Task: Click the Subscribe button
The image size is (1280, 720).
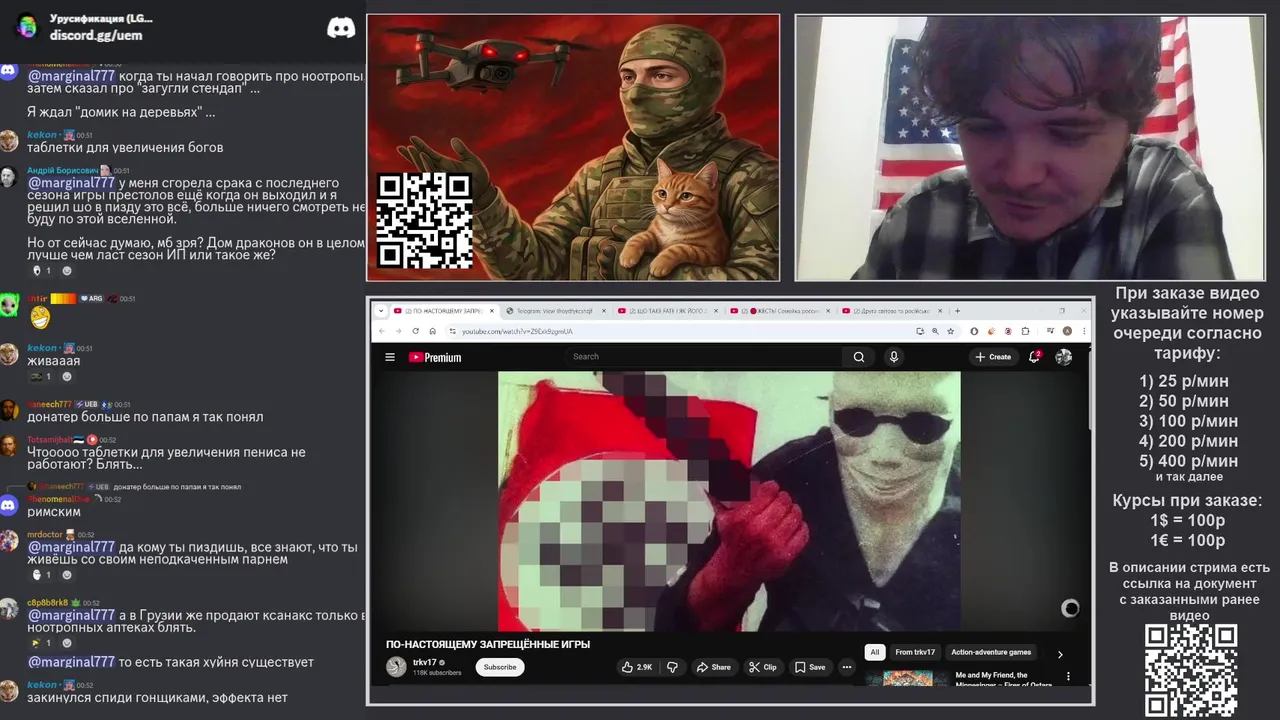Action: click(500, 667)
